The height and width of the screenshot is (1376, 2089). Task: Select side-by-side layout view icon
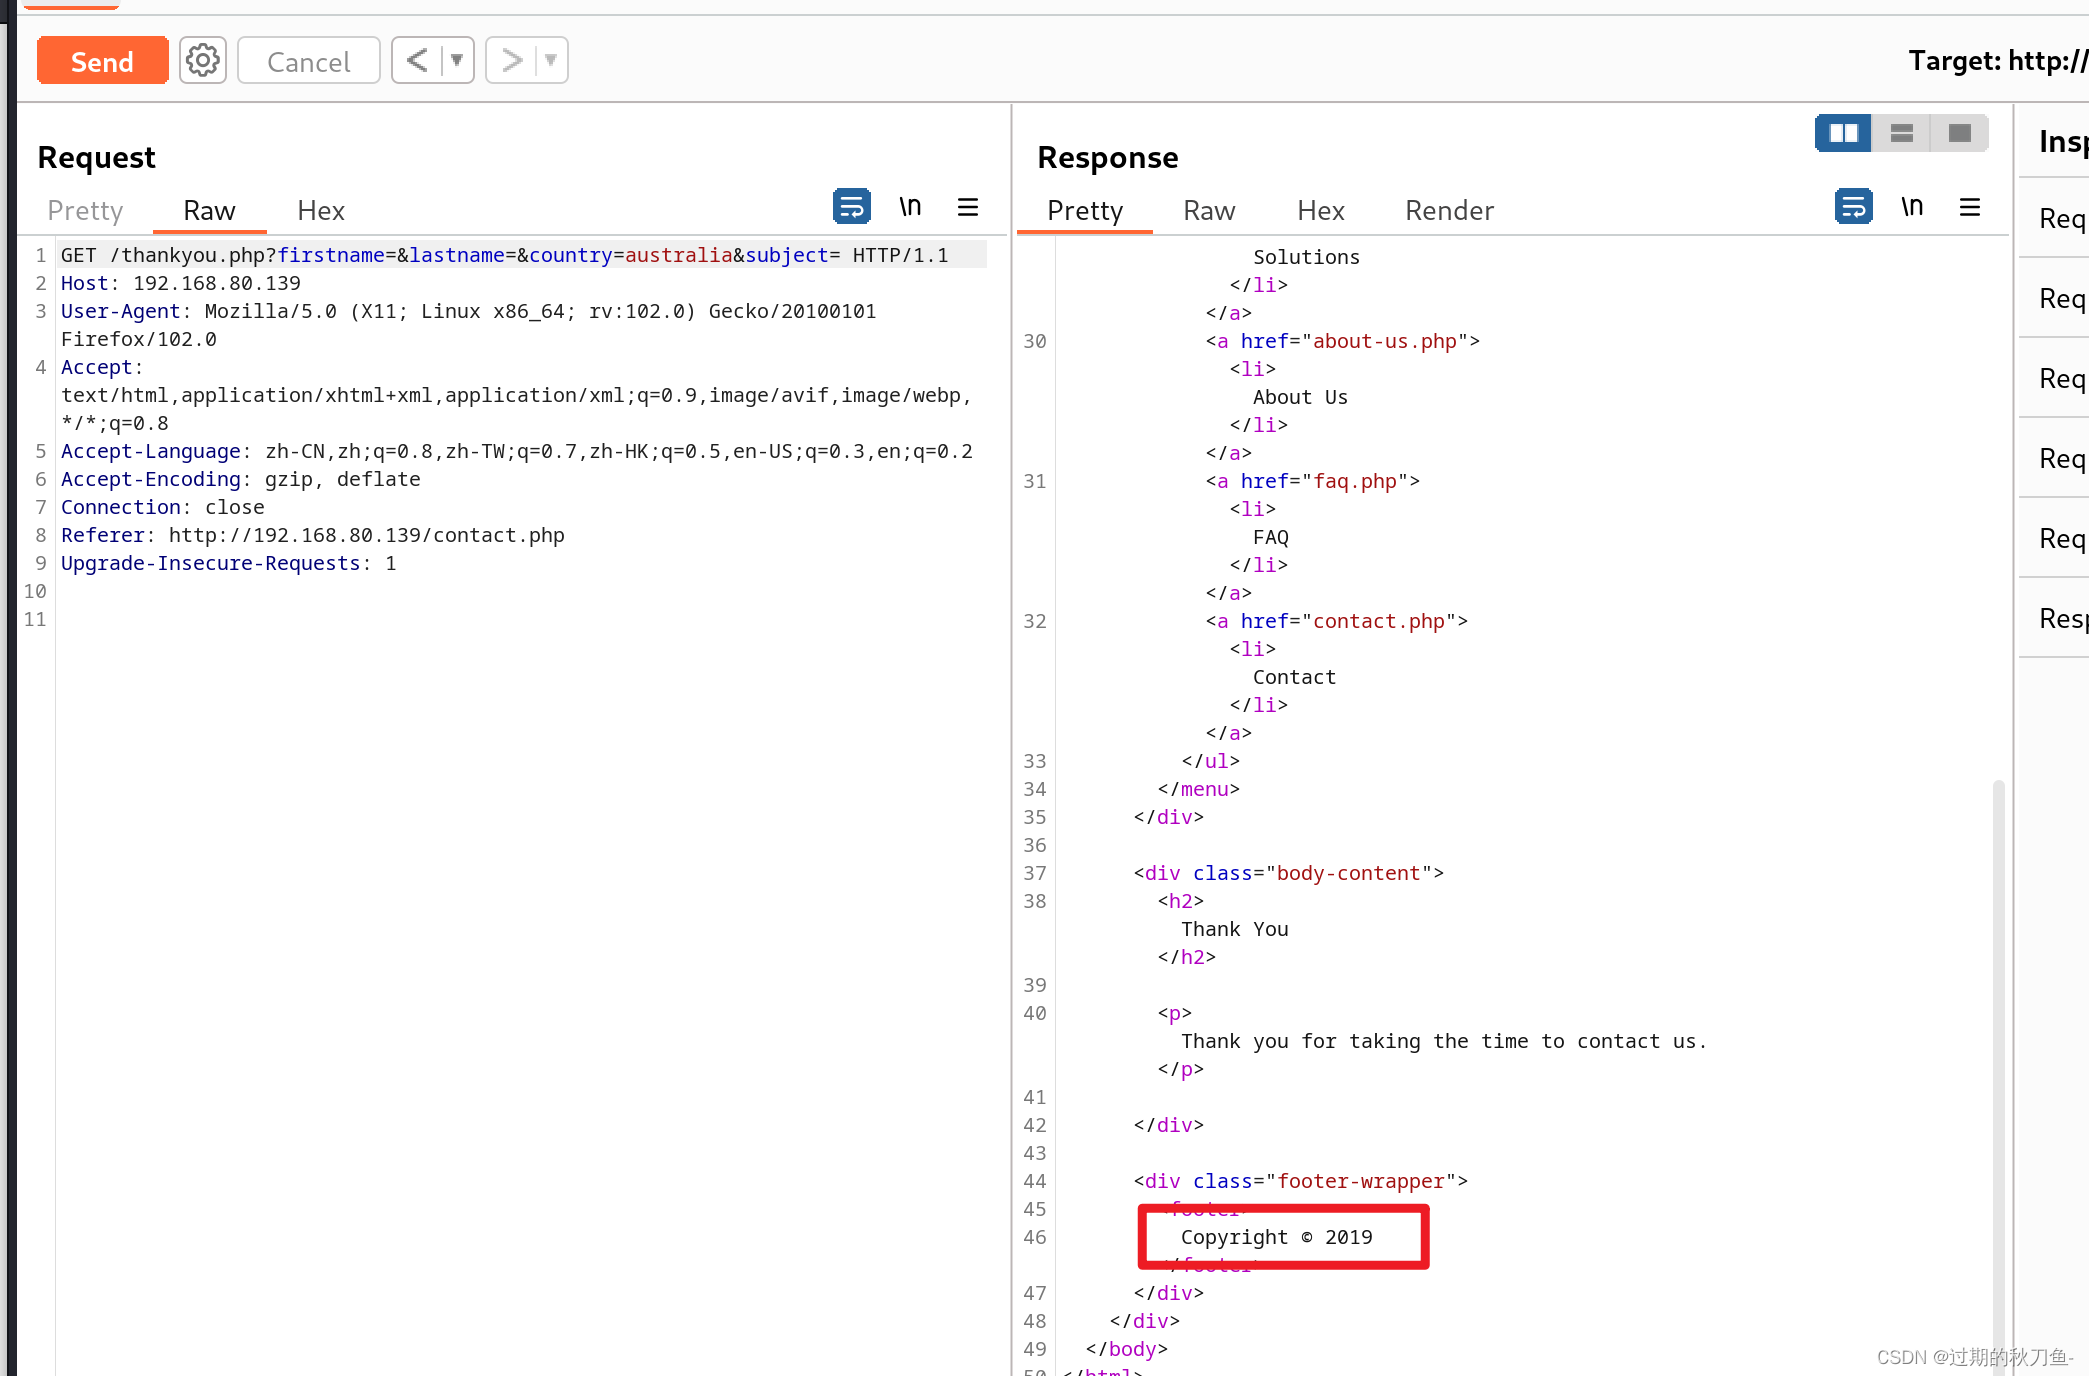1843,133
